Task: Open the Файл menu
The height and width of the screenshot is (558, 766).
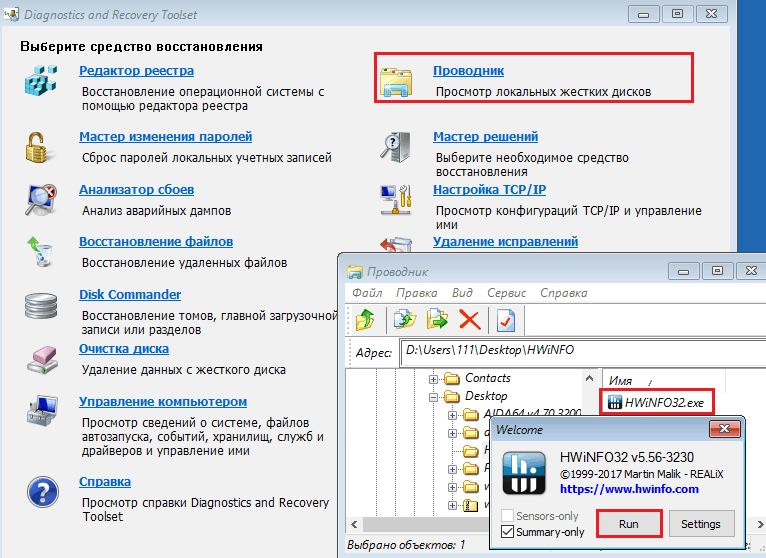Action: (367, 293)
